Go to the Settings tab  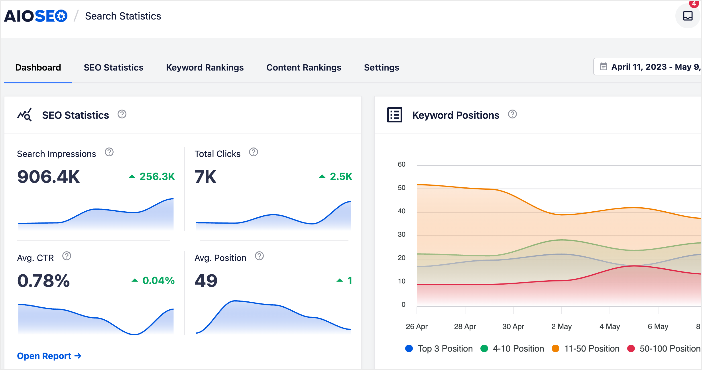381,68
